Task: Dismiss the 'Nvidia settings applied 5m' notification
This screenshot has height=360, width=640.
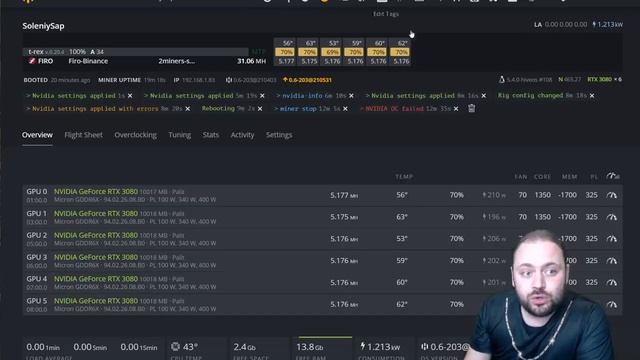Action: pos(262,96)
